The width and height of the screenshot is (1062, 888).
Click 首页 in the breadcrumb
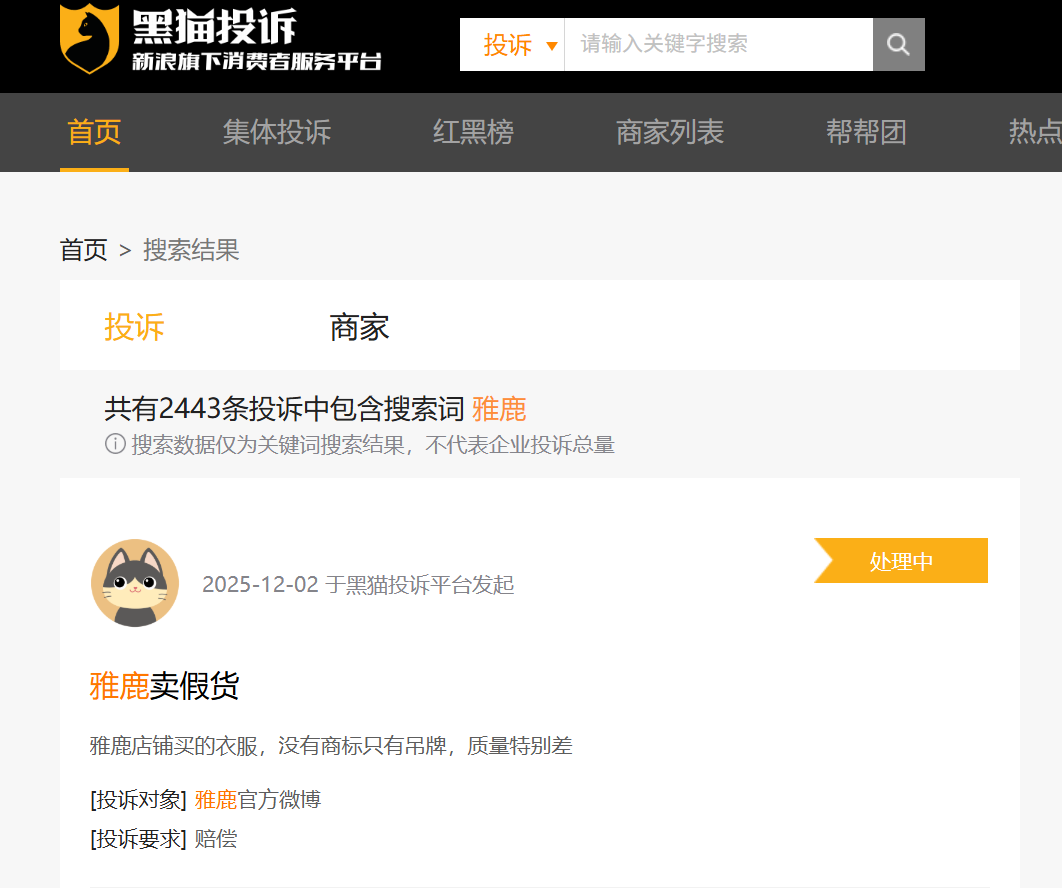[83, 250]
